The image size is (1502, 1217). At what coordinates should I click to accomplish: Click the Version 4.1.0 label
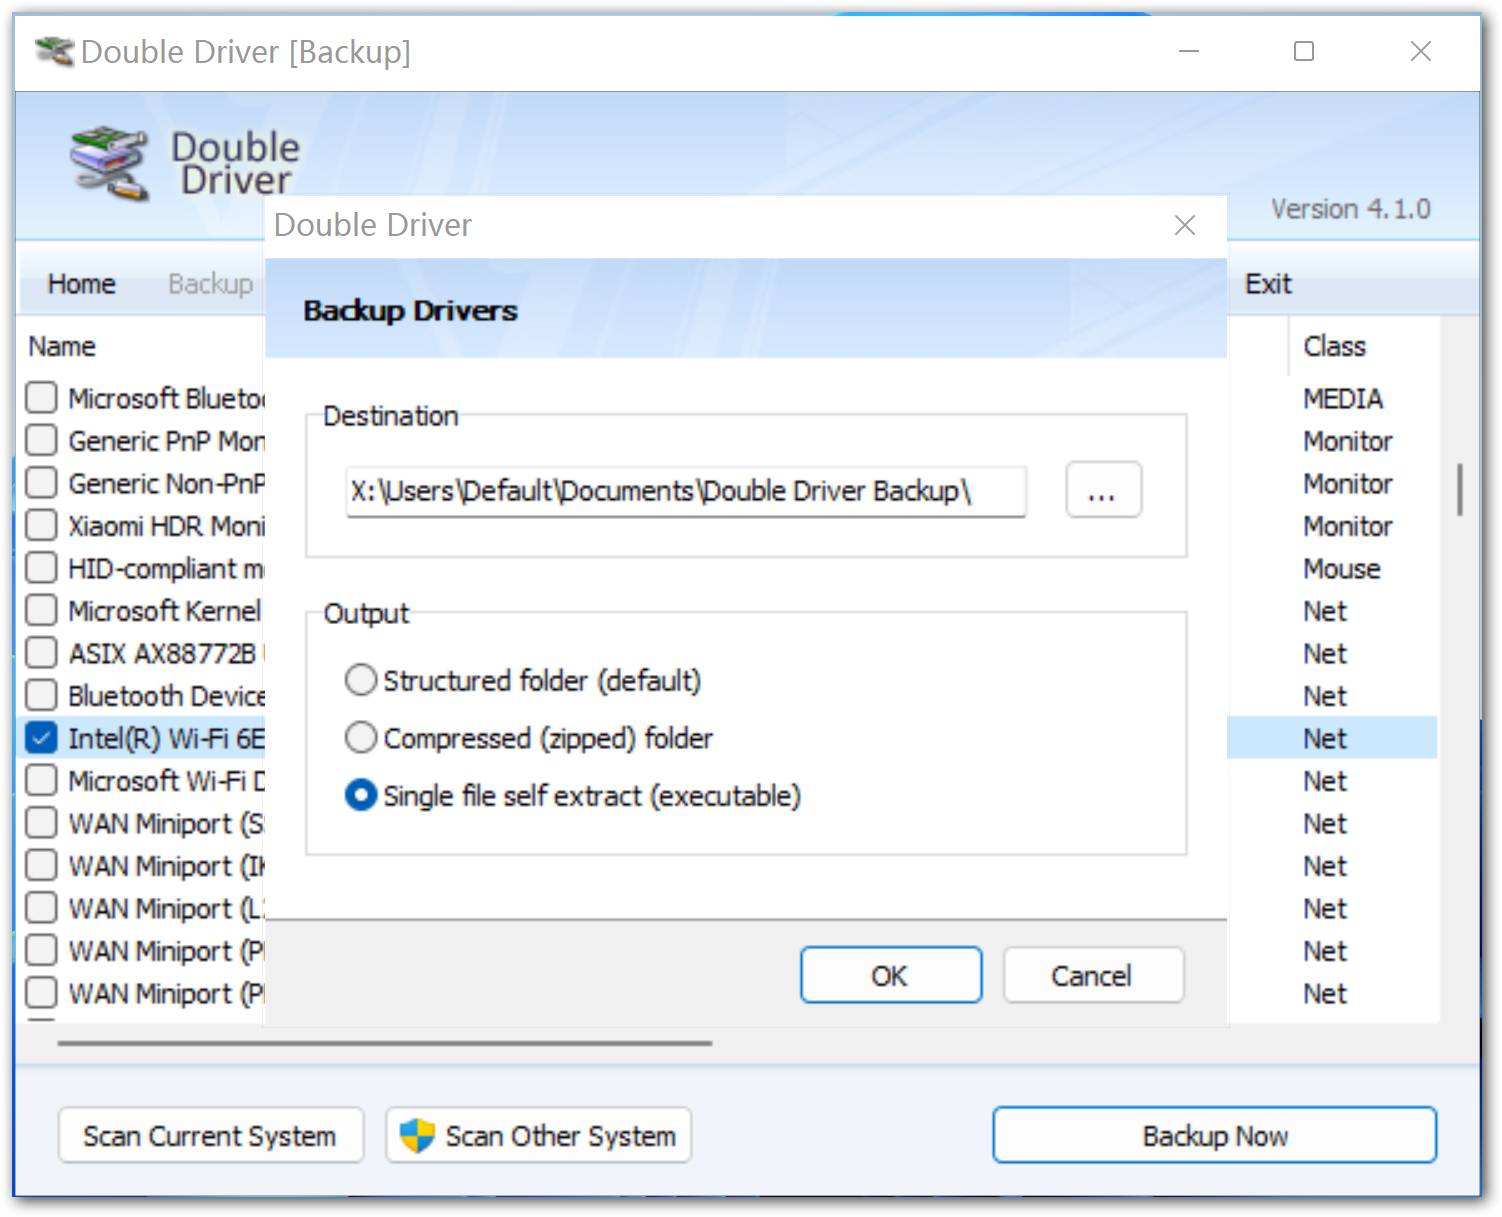(1350, 209)
